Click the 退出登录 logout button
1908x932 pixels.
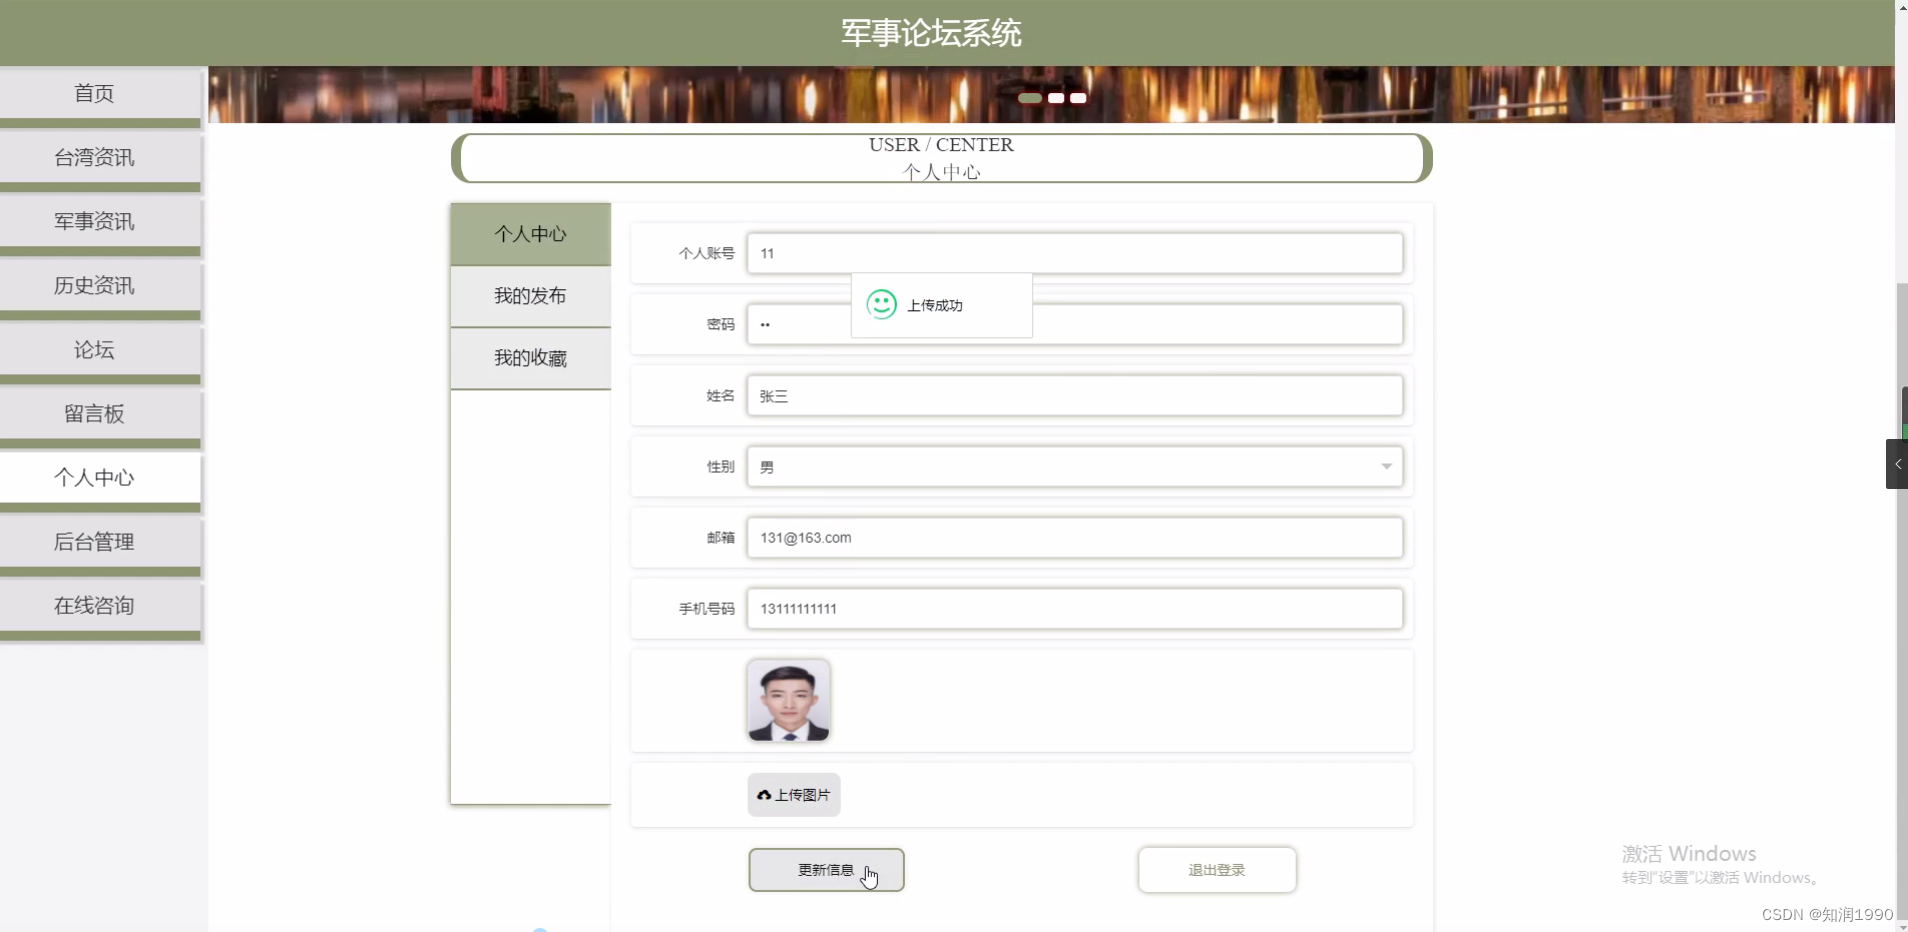coord(1216,869)
